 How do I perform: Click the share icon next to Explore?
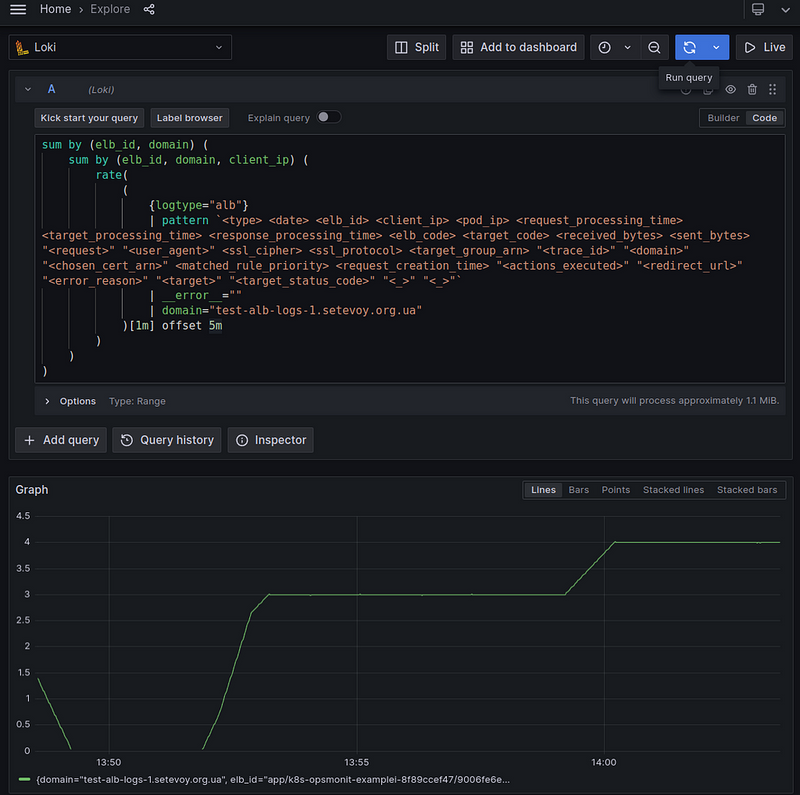click(x=149, y=9)
